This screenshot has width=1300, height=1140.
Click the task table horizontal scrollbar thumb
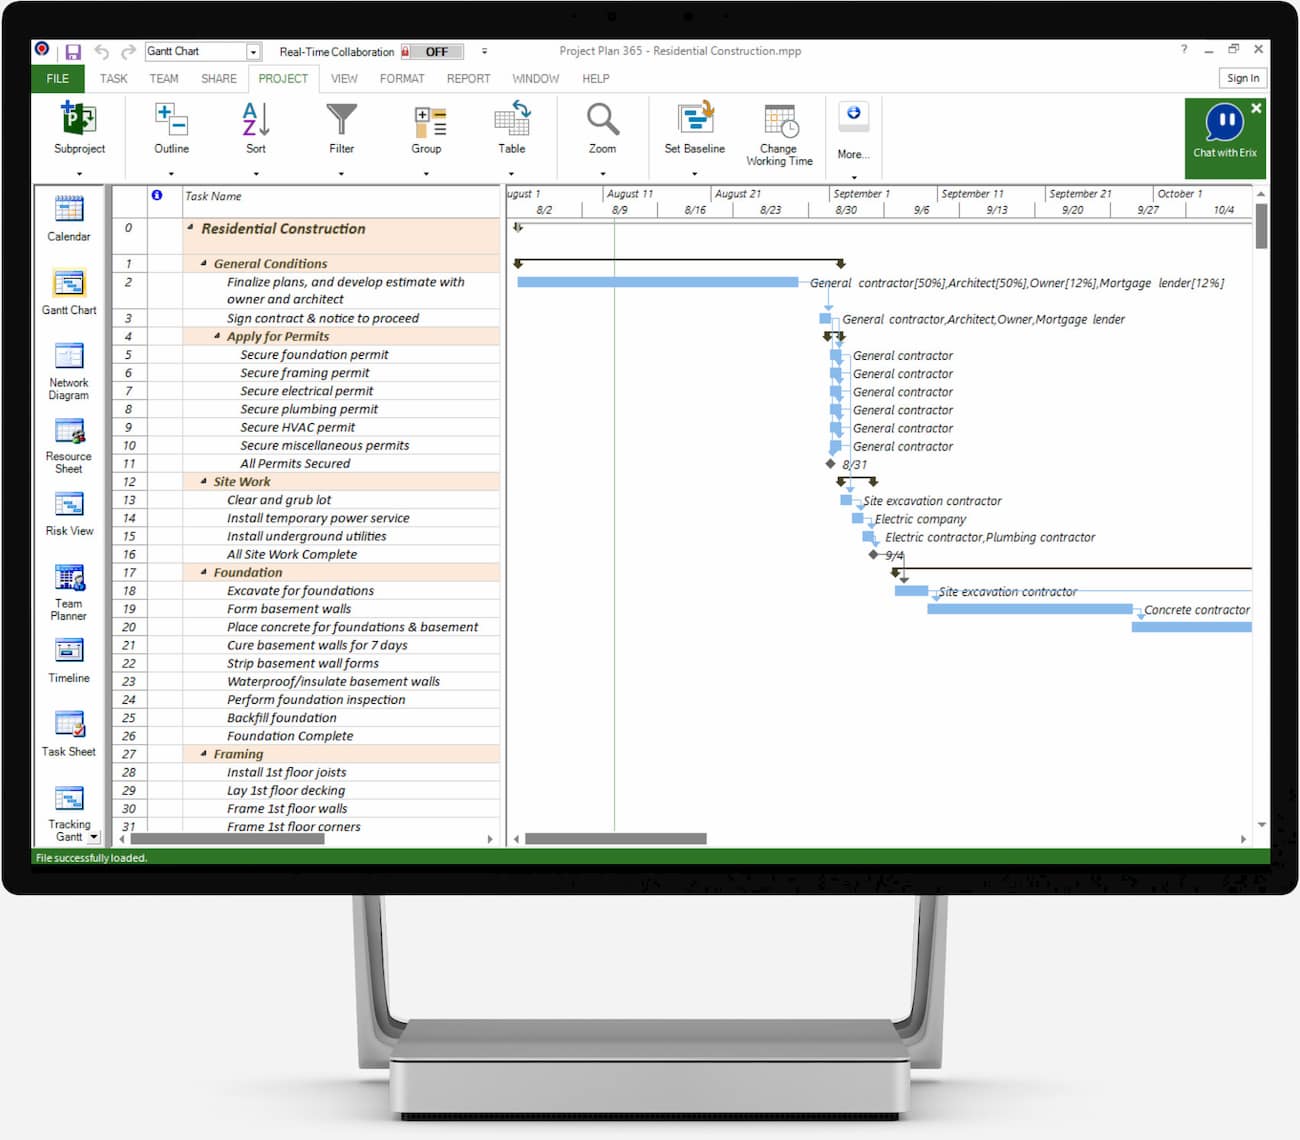click(227, 839)
